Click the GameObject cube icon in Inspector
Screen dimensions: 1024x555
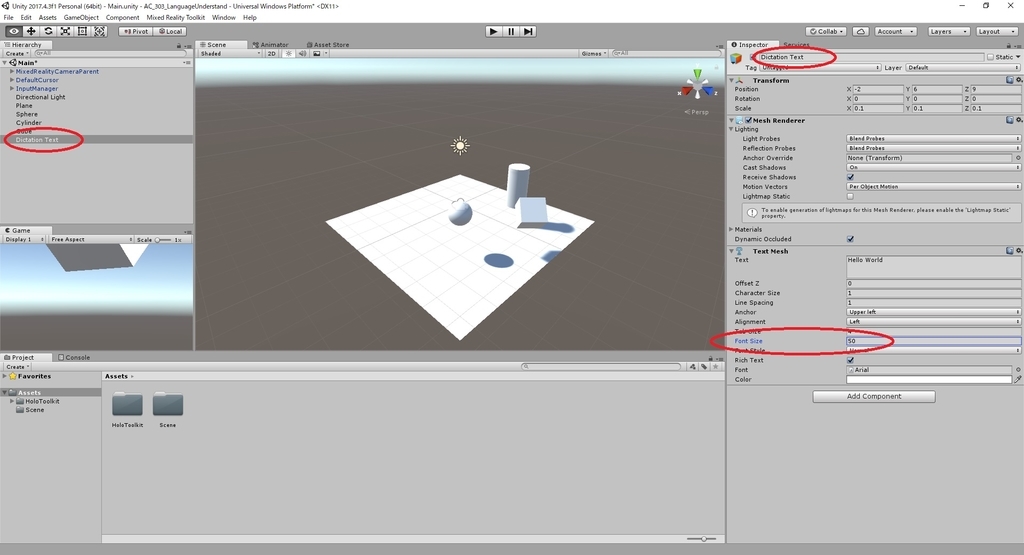pyautogui.click(x=736, y=58)
